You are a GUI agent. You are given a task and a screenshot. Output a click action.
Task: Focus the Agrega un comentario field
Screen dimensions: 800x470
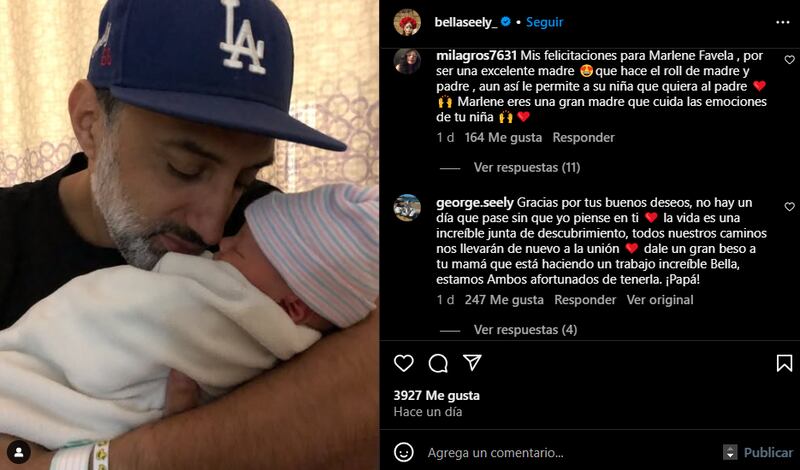click(569, 453)
